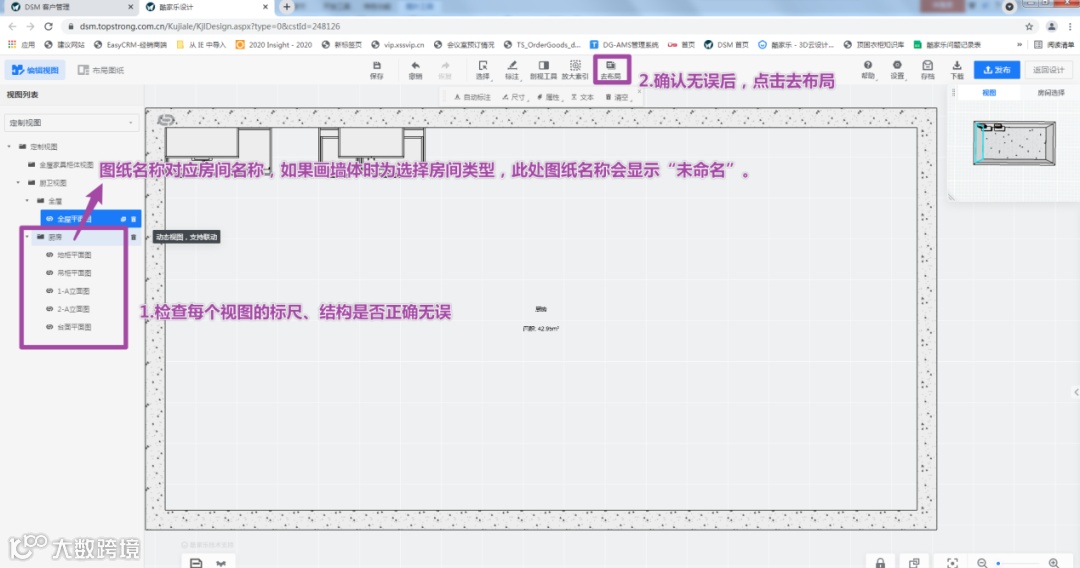Switch to 布局图纸 tab
The width and height of the screenshot is (1080, 568).
[101, 70]
